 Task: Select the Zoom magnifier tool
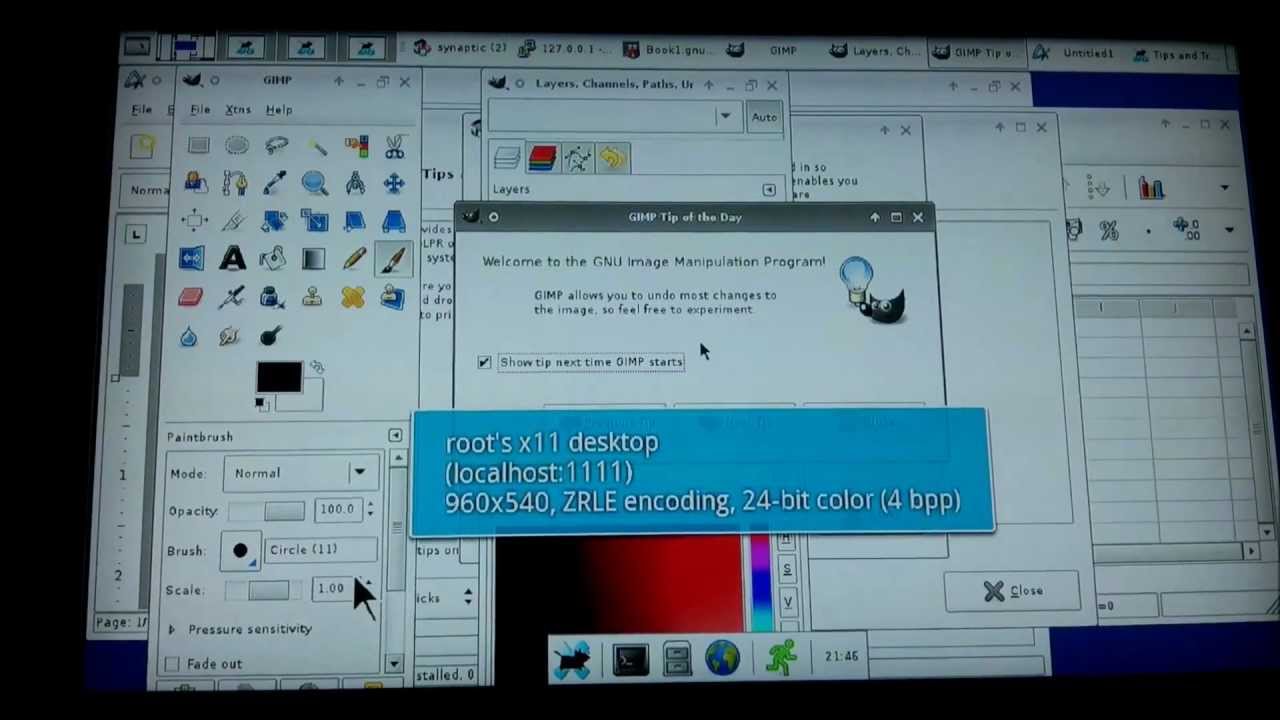coord(314,183)
